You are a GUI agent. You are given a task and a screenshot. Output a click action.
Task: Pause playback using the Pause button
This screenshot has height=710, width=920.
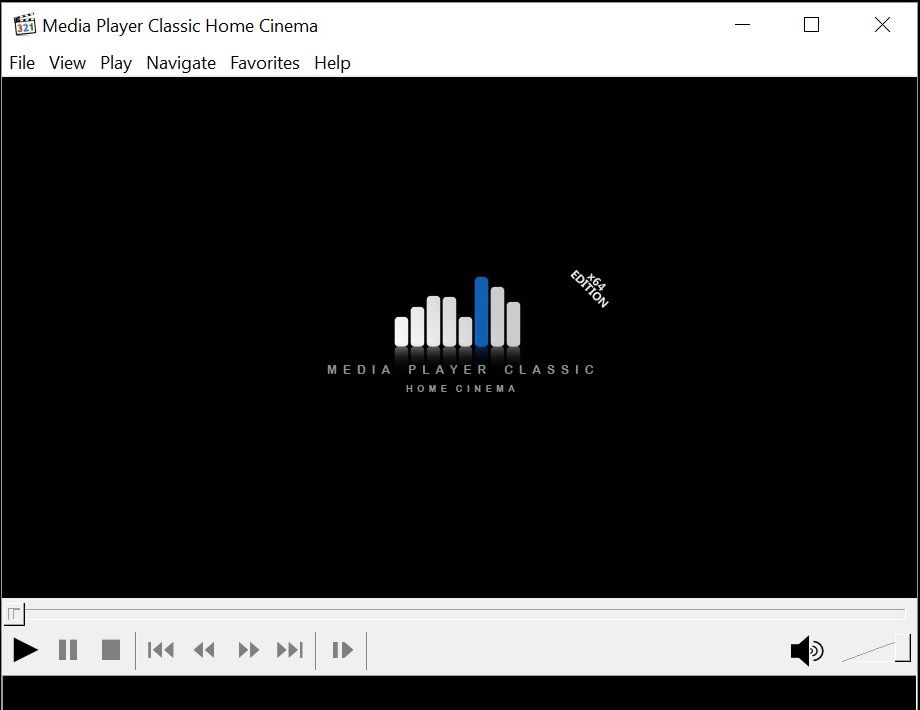(x=68, y=650)
